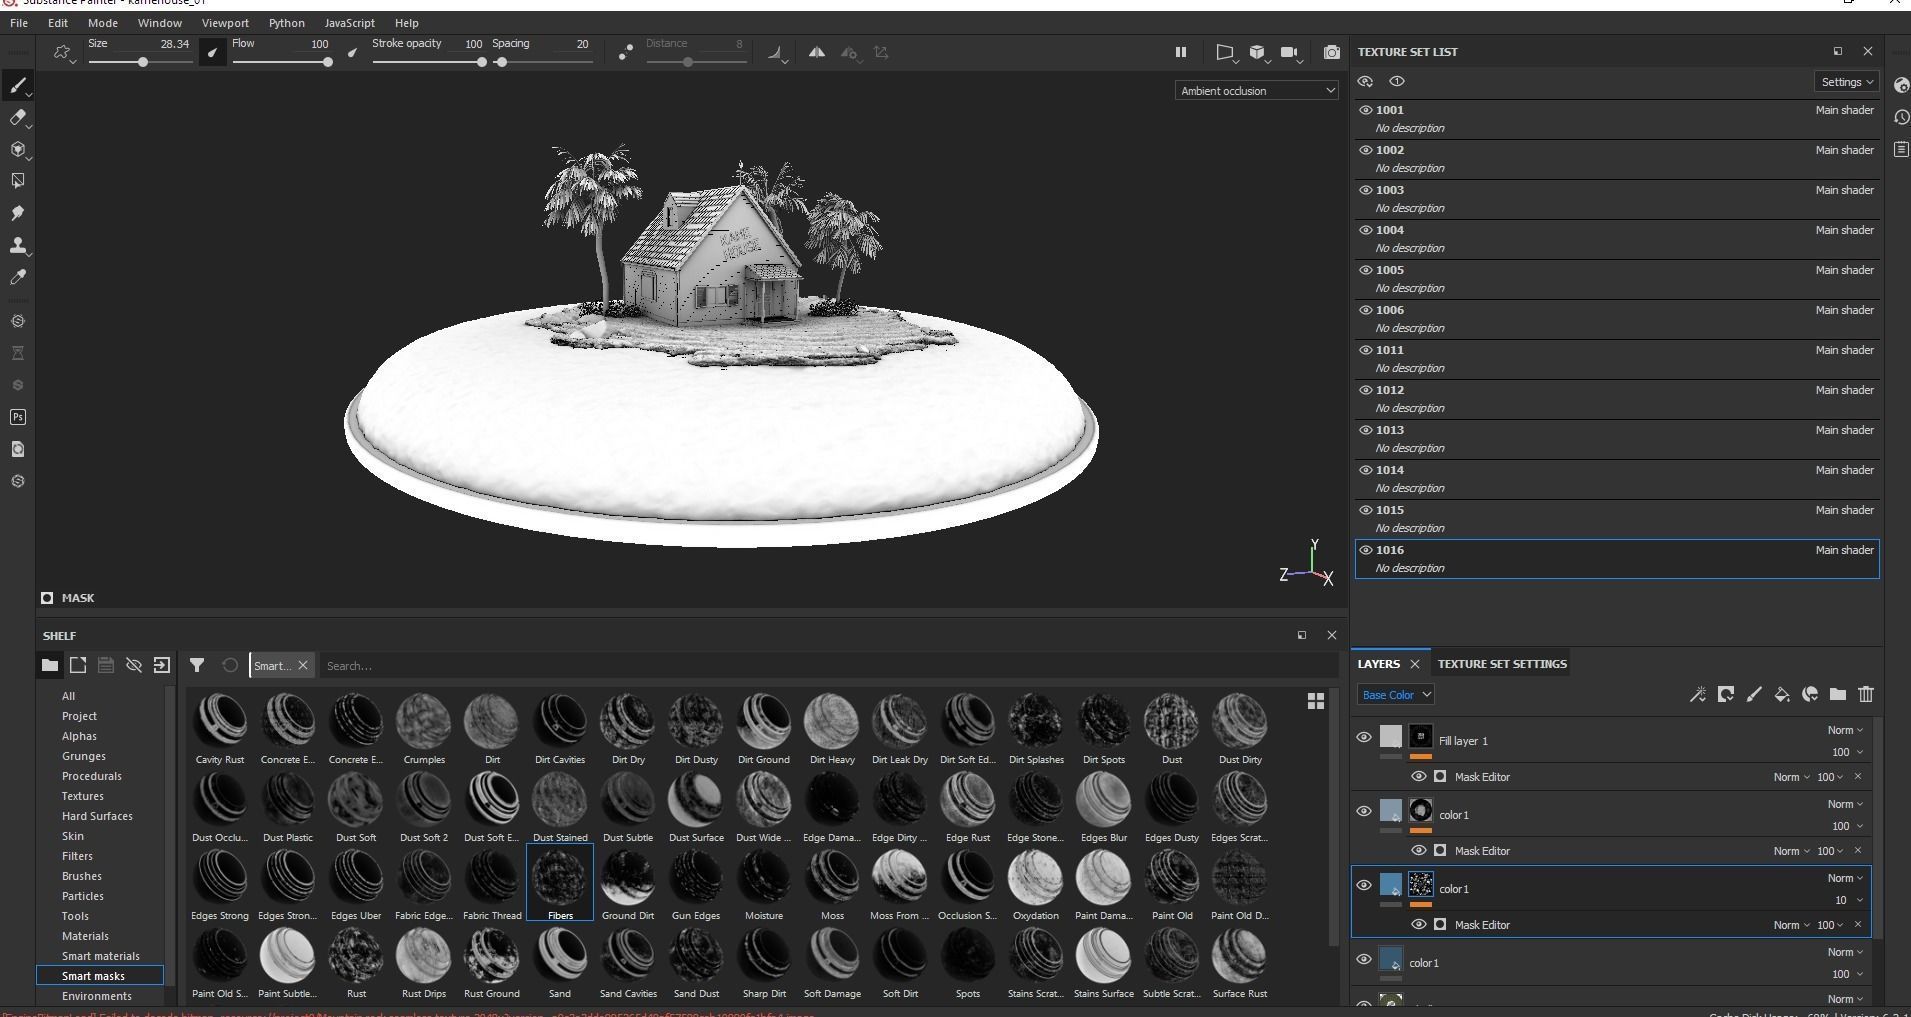Open the File menu
Image resolution: width=1911 pixels, height=1017 pixels.
point(19,22)
